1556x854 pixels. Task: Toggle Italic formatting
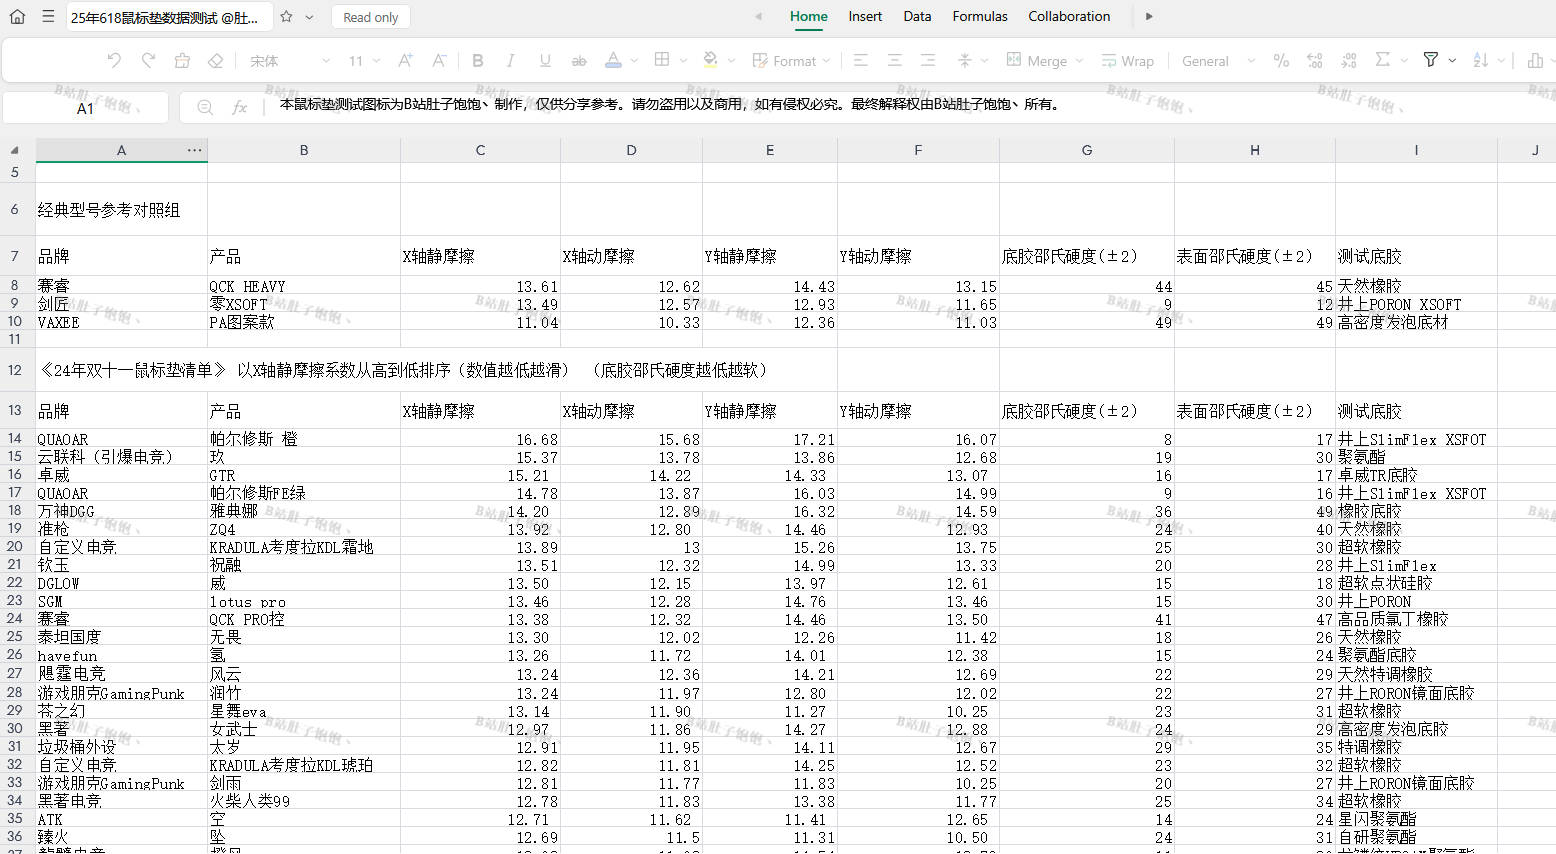pyautogui.click(x=511, y=61)
